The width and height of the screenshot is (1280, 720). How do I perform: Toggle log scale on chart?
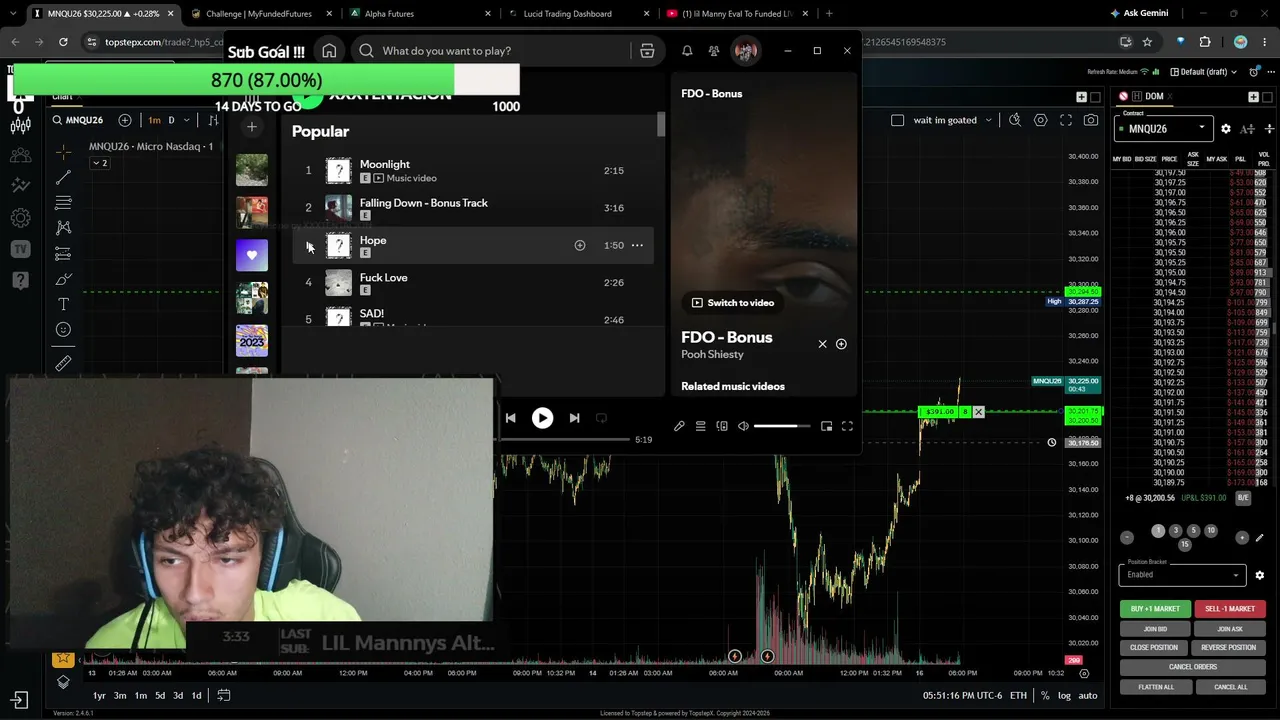tap(1064, 695)
